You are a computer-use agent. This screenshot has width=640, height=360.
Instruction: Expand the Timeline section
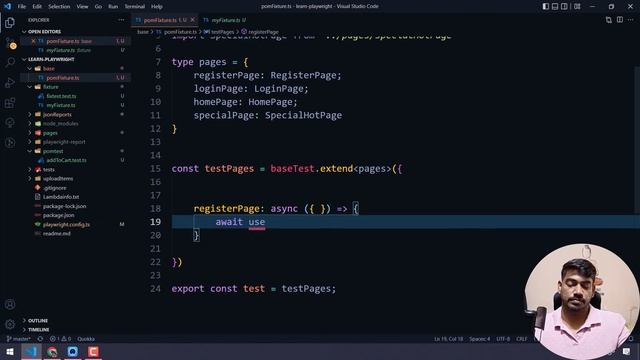39,329
